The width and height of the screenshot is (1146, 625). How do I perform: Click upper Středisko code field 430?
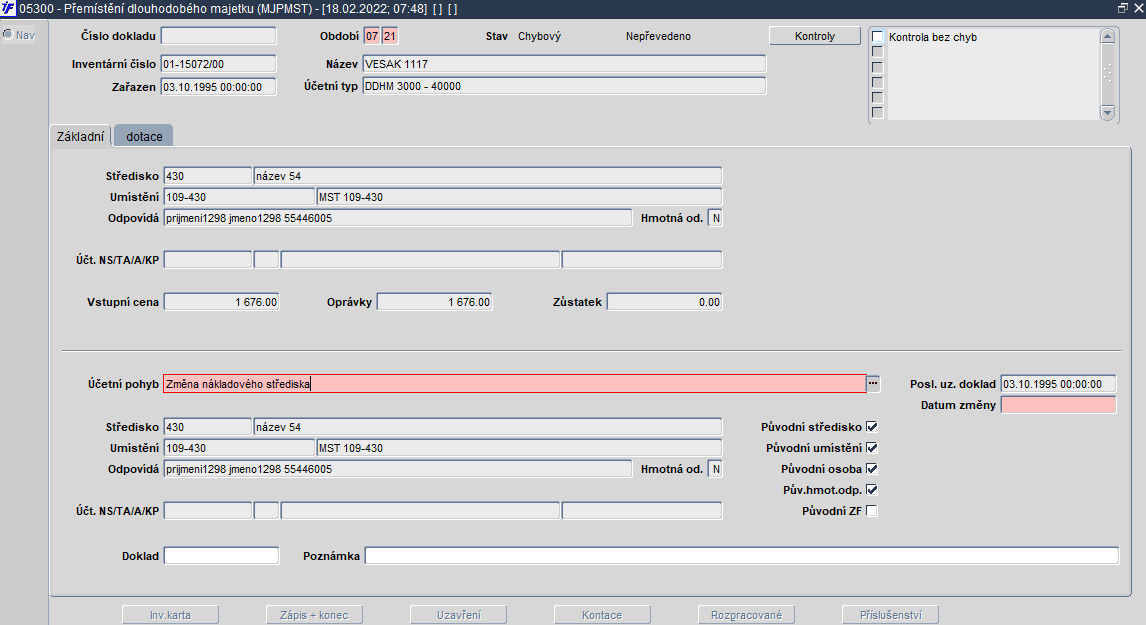coord(208,176)
